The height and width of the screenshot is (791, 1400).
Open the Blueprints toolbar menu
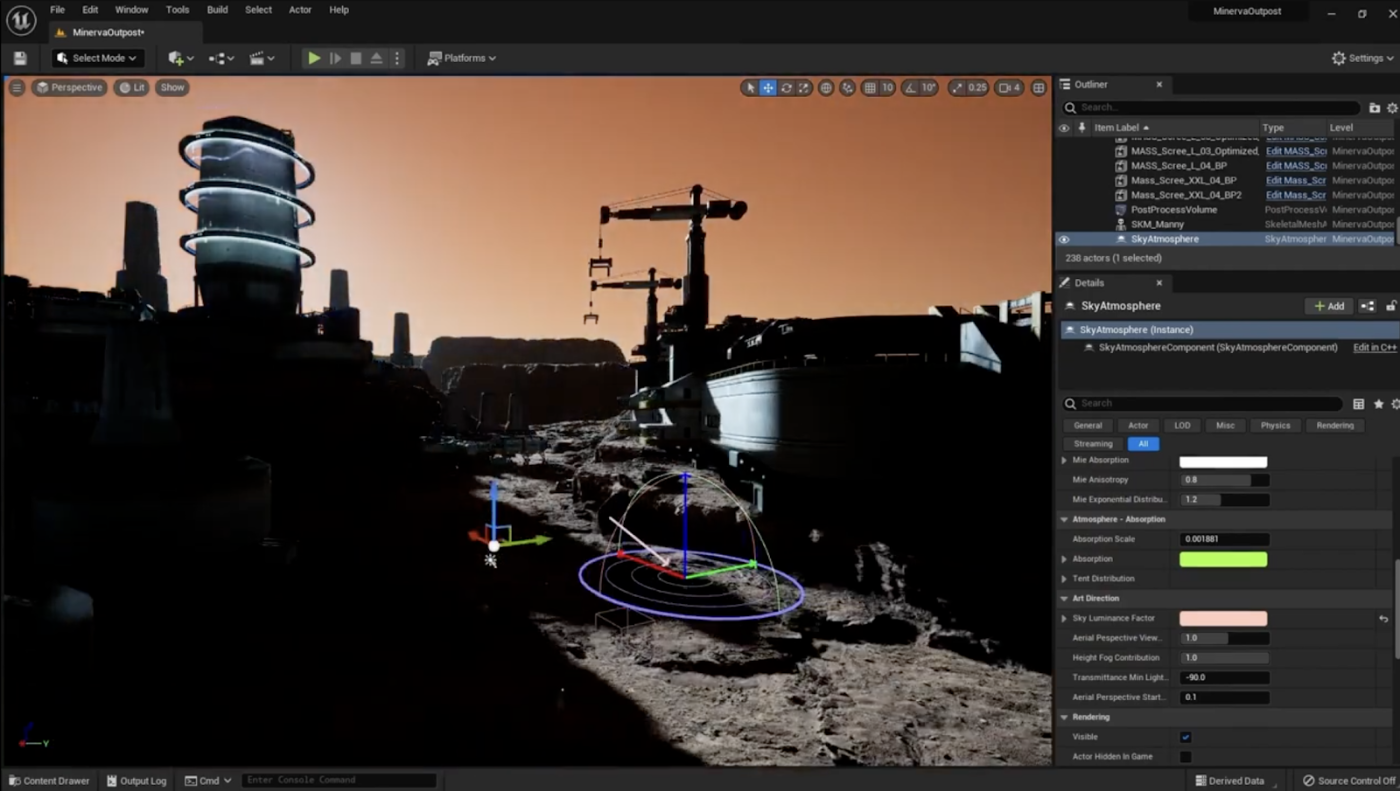pyautogui.click(x=221, y=58)
